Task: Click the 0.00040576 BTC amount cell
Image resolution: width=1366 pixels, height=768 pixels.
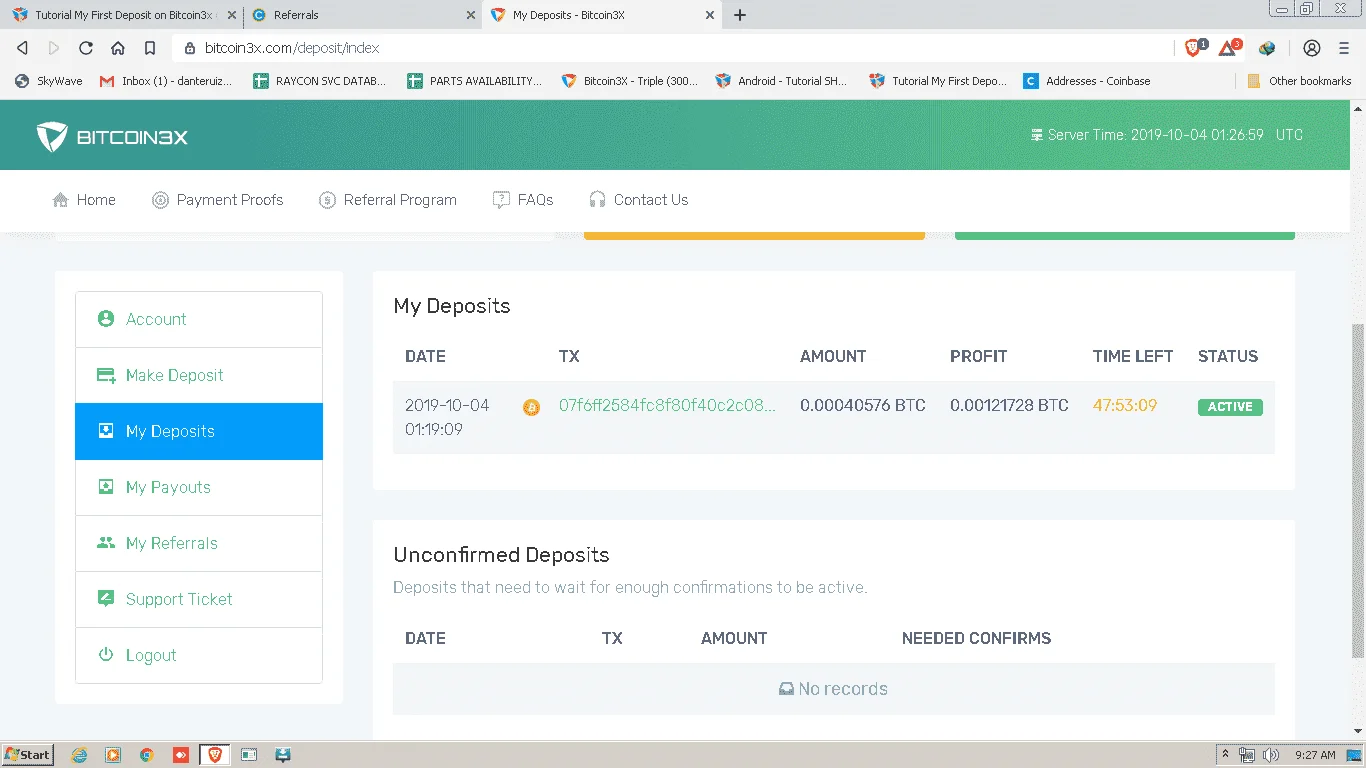Action: coord(863,406)
